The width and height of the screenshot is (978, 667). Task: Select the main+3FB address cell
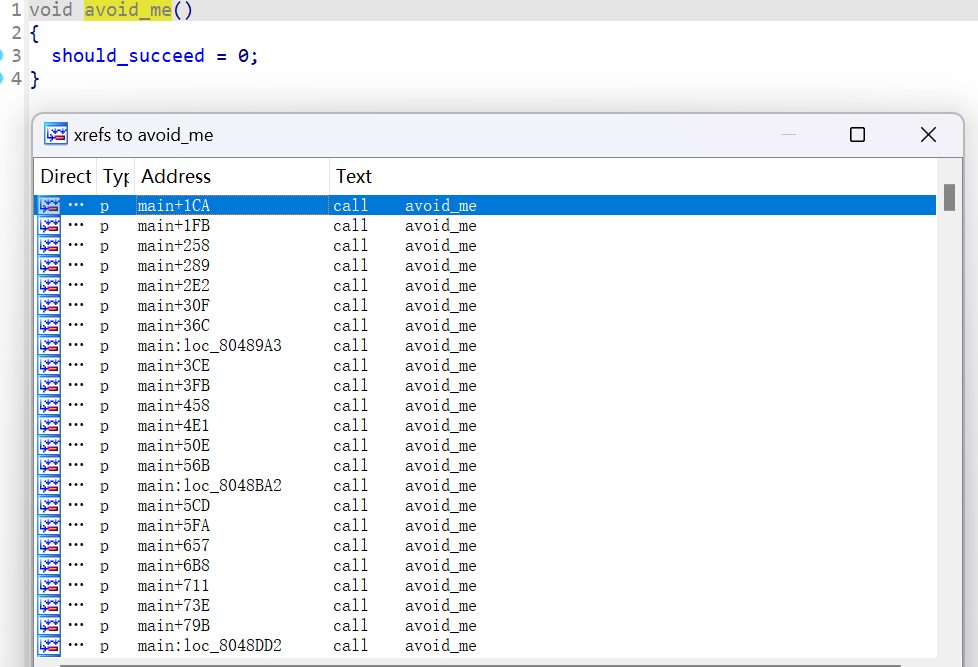[x=232, y=385]
